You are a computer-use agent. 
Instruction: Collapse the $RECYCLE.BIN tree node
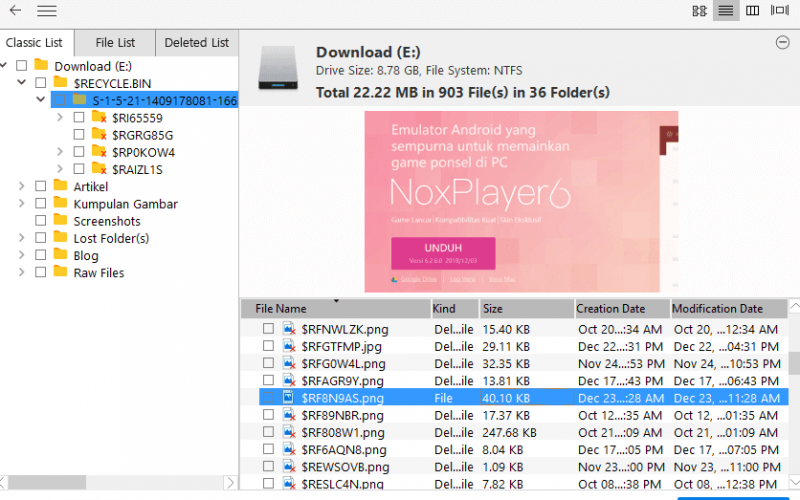point(21,82)
